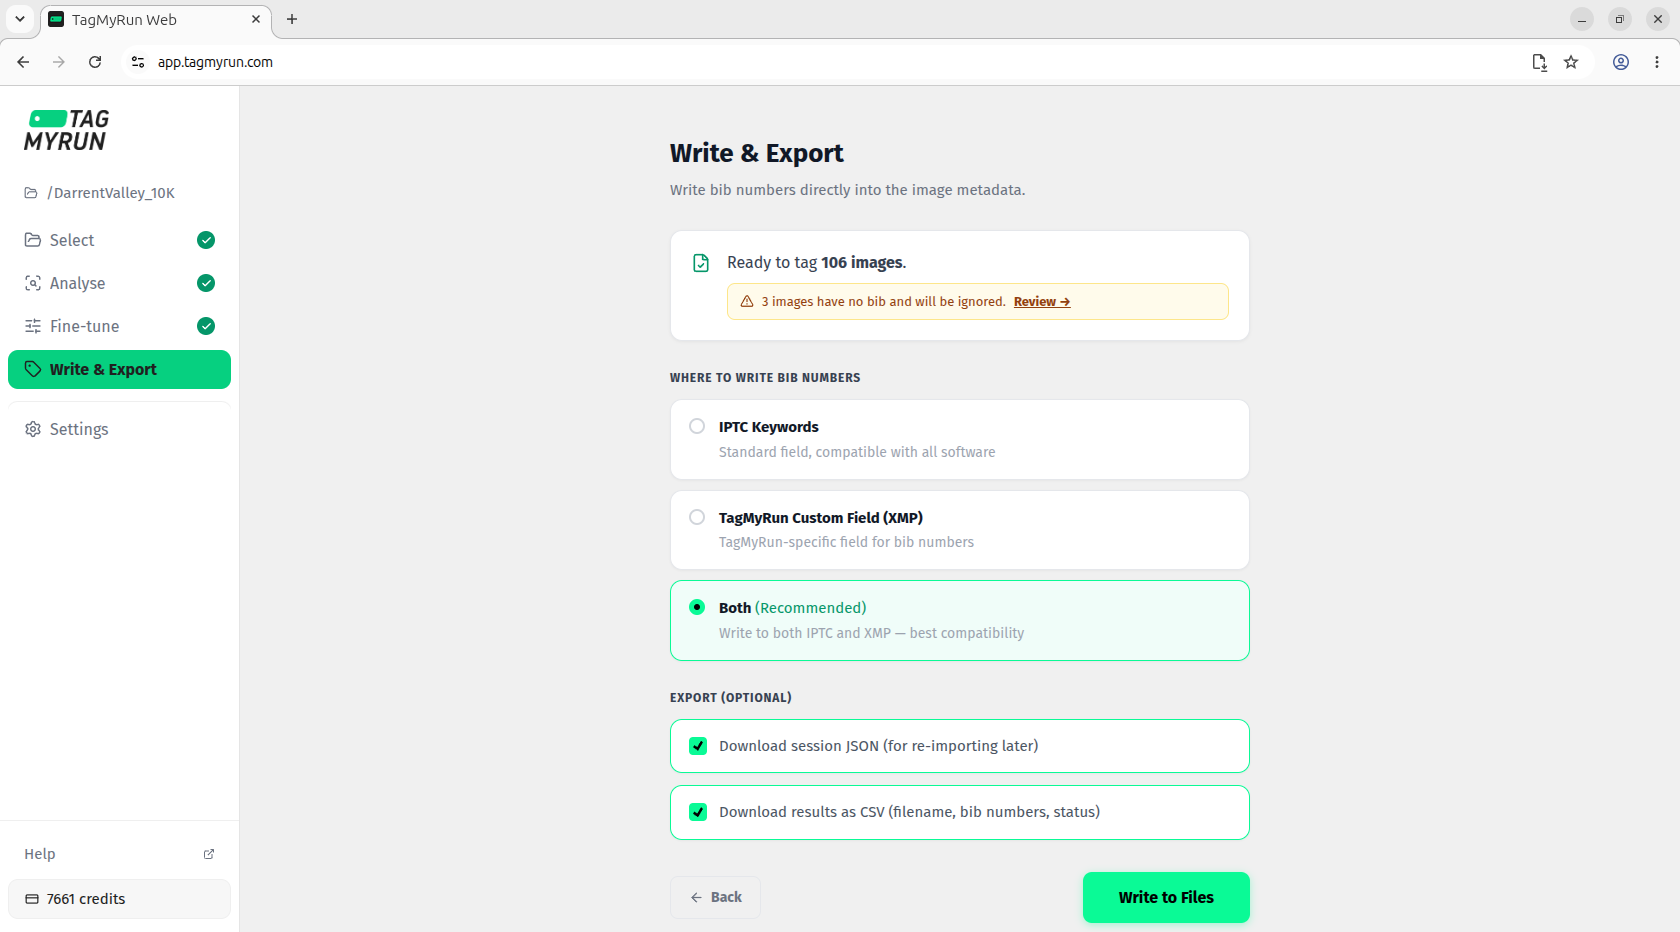Open the browser profile icon

coord(1621,62)
